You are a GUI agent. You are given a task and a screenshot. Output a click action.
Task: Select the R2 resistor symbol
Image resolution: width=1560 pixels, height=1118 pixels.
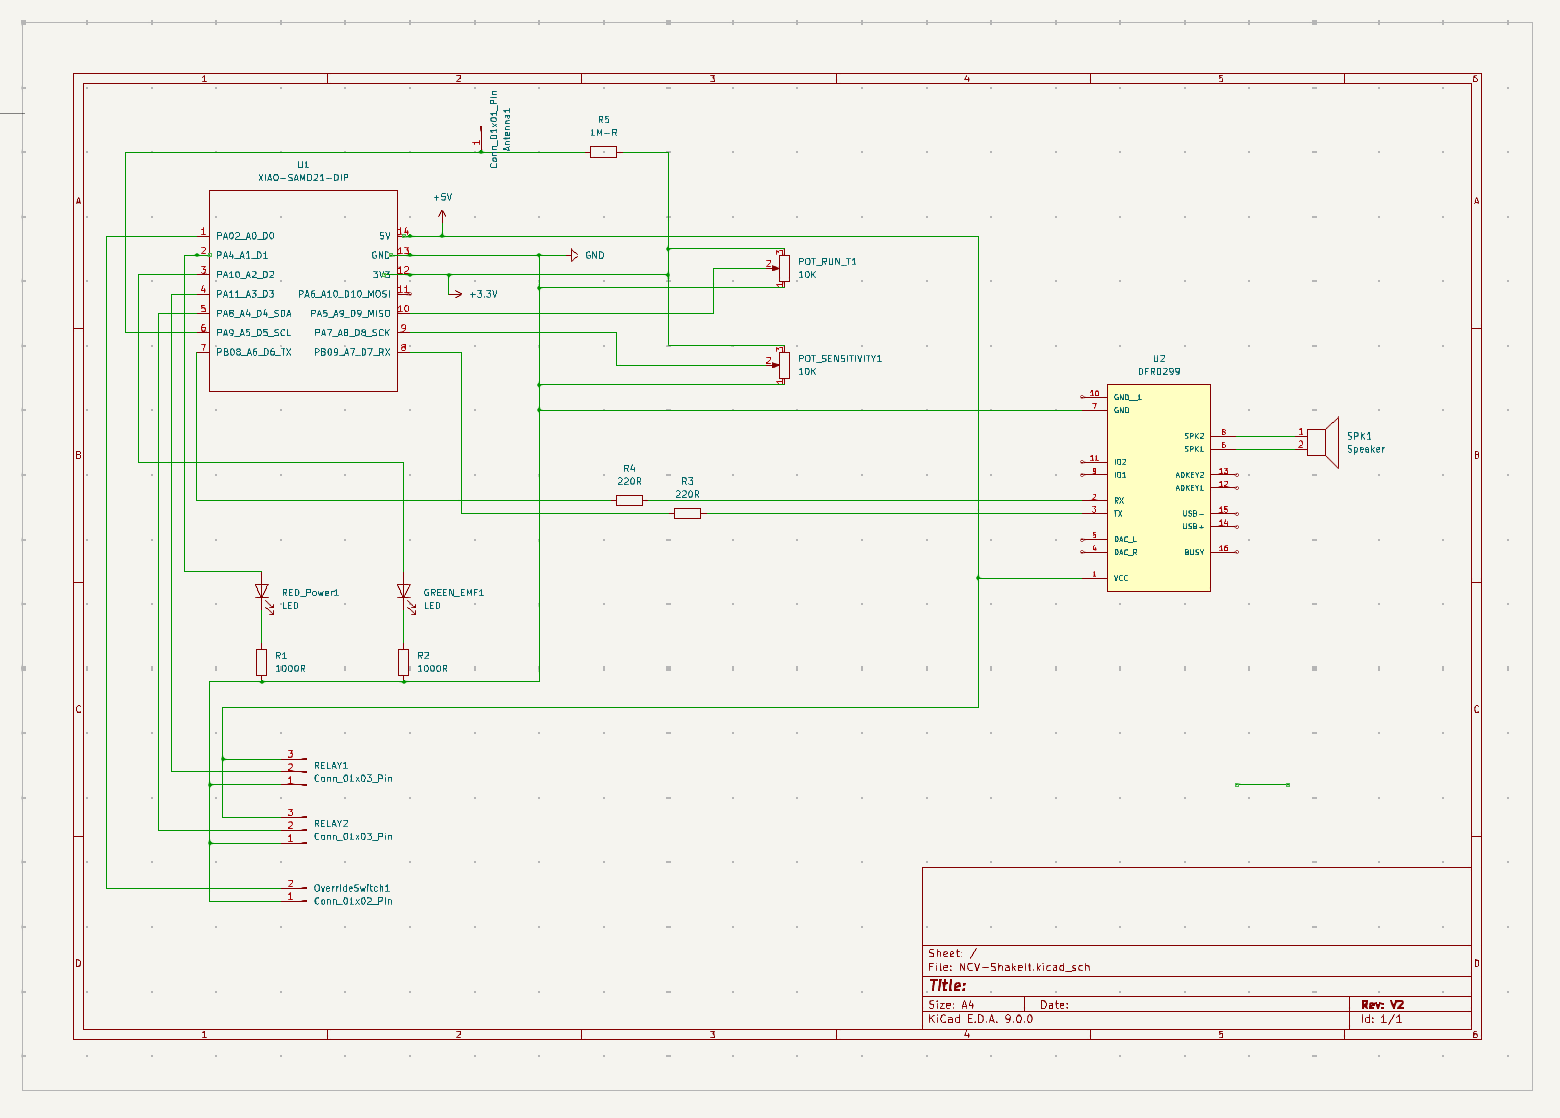[x=403, y=662]
